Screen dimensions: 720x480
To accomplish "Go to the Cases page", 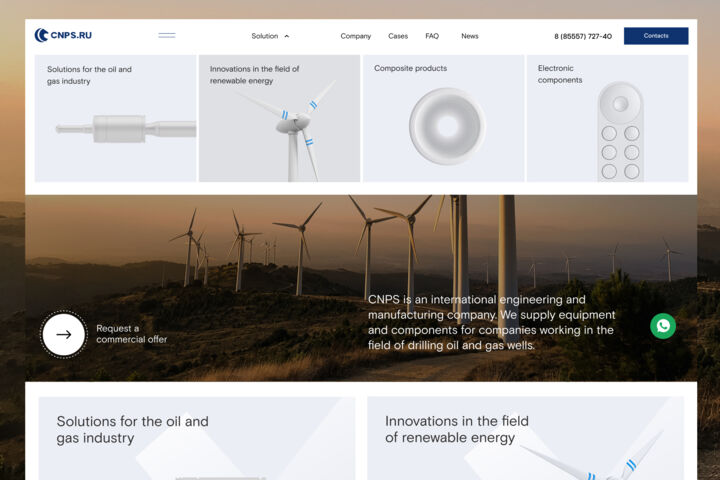I will click(398, 36).
